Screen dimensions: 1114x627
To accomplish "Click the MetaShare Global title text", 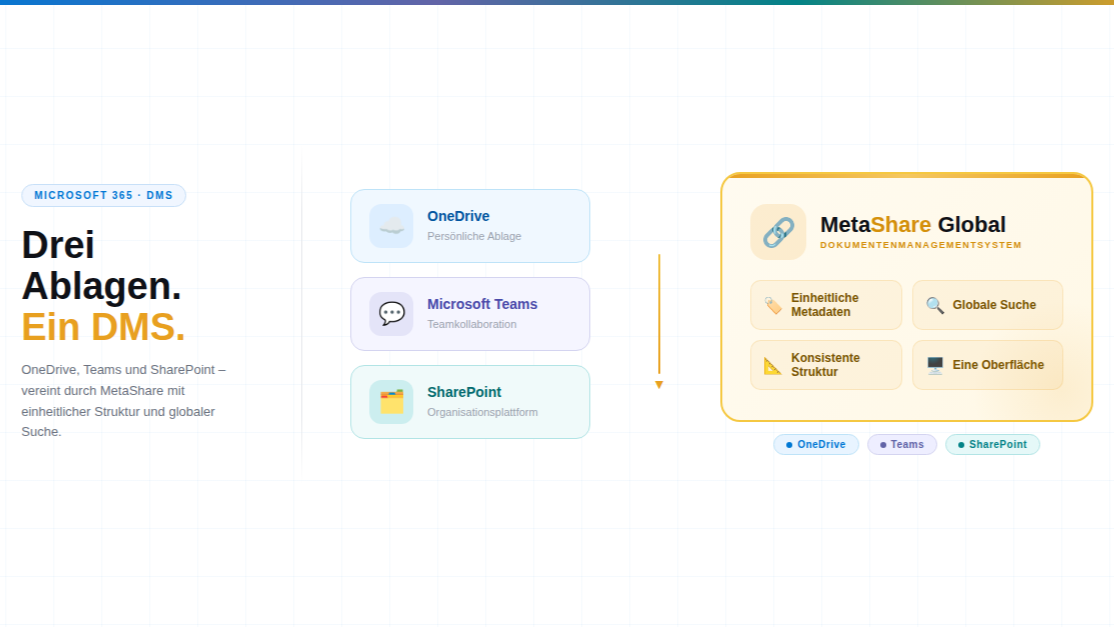I will pyautogui.click(x=912, y=225).
